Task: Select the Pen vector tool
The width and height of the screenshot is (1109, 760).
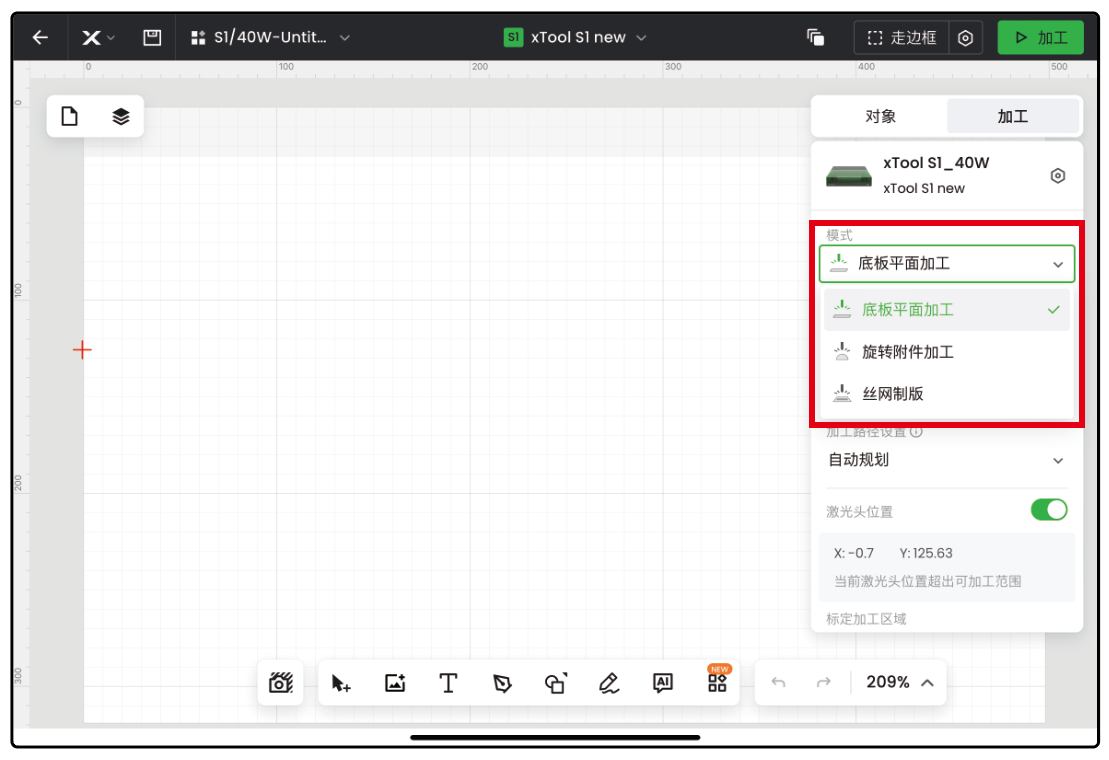Action: point(502,683)
